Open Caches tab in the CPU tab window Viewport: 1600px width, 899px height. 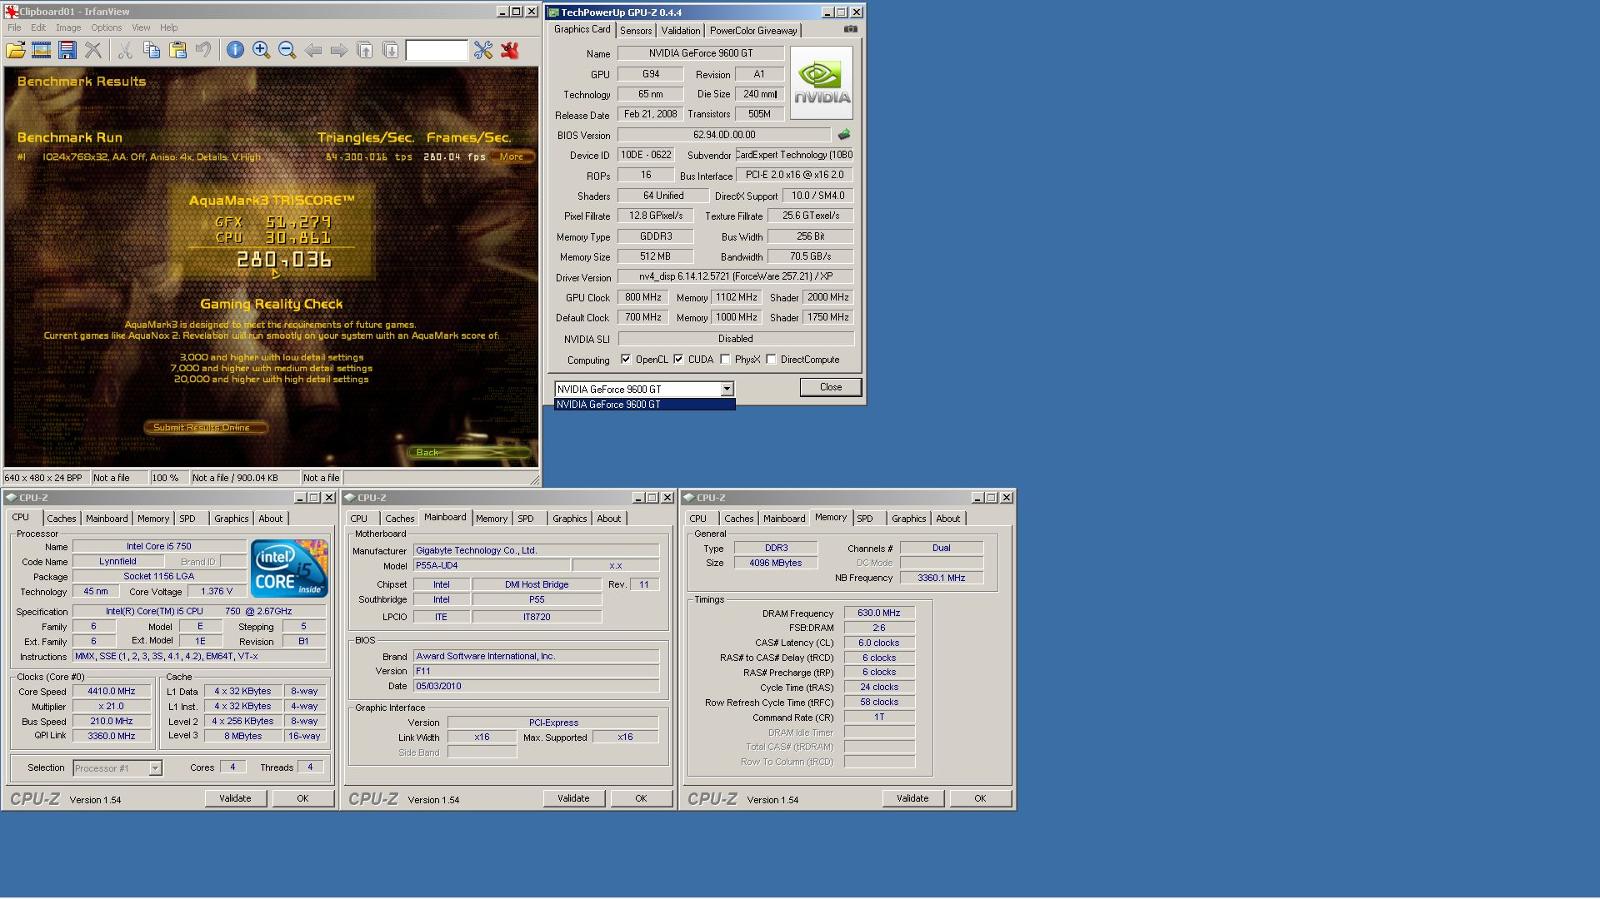[x=61, y=519]
